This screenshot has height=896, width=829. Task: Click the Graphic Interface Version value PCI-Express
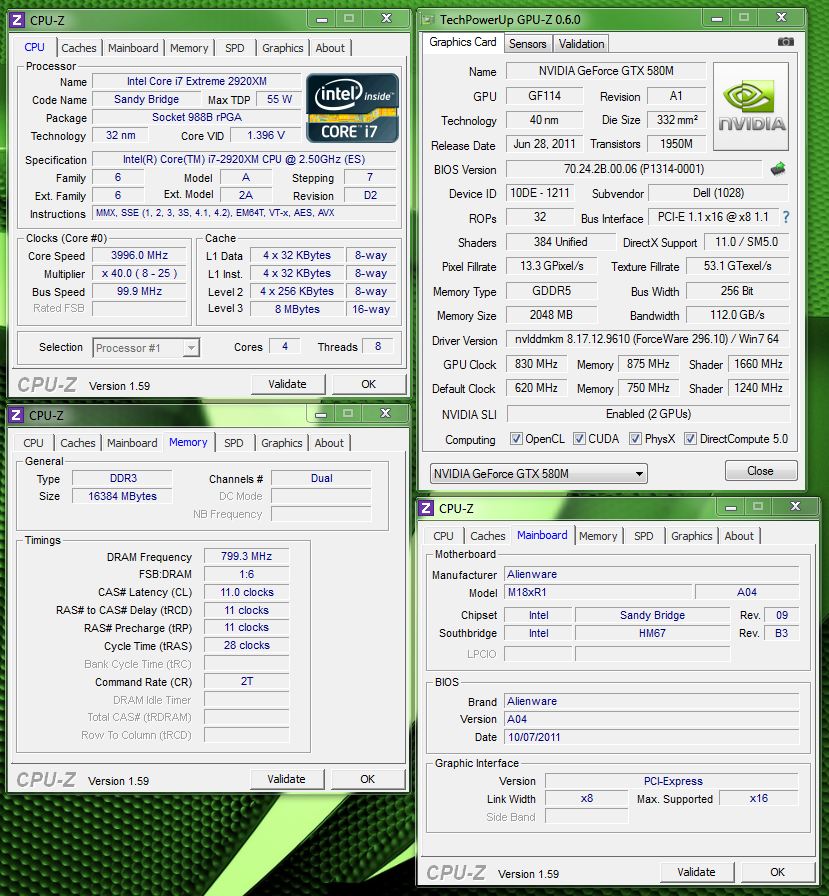click(672, 781)
